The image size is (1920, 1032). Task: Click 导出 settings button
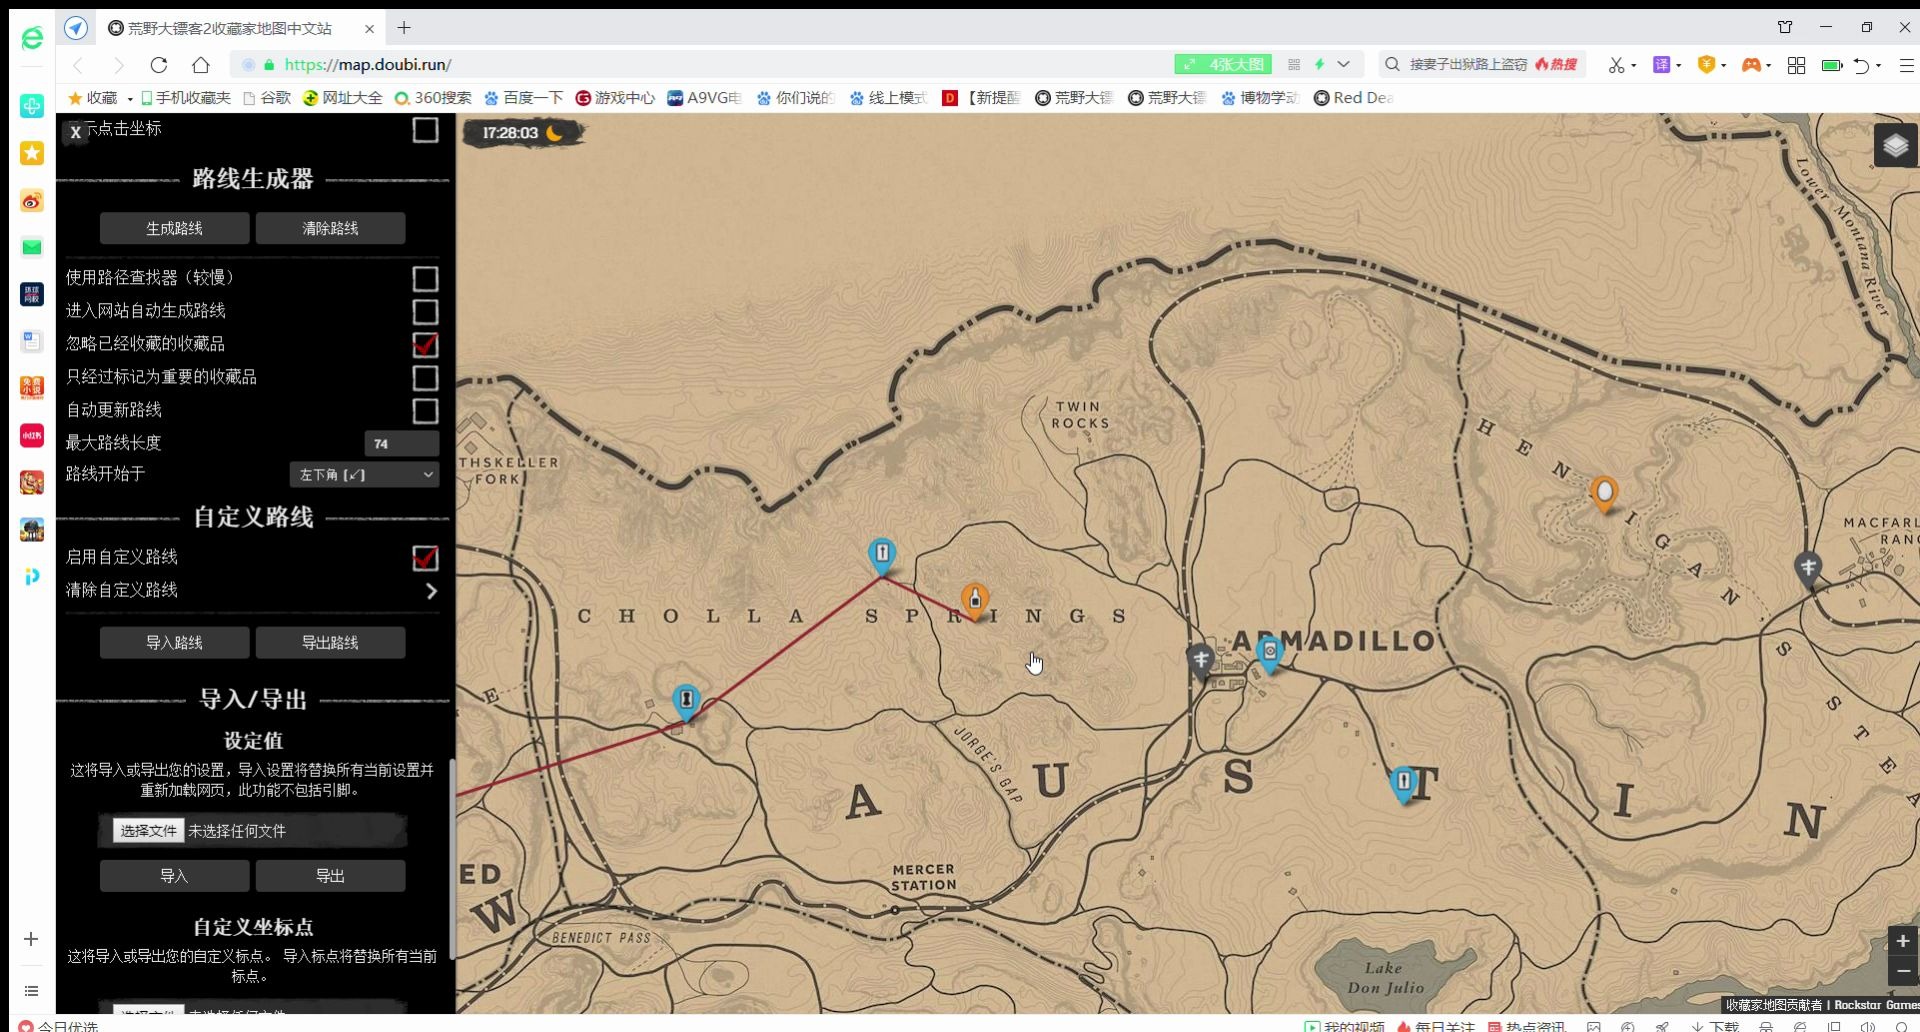coord(330,875)
